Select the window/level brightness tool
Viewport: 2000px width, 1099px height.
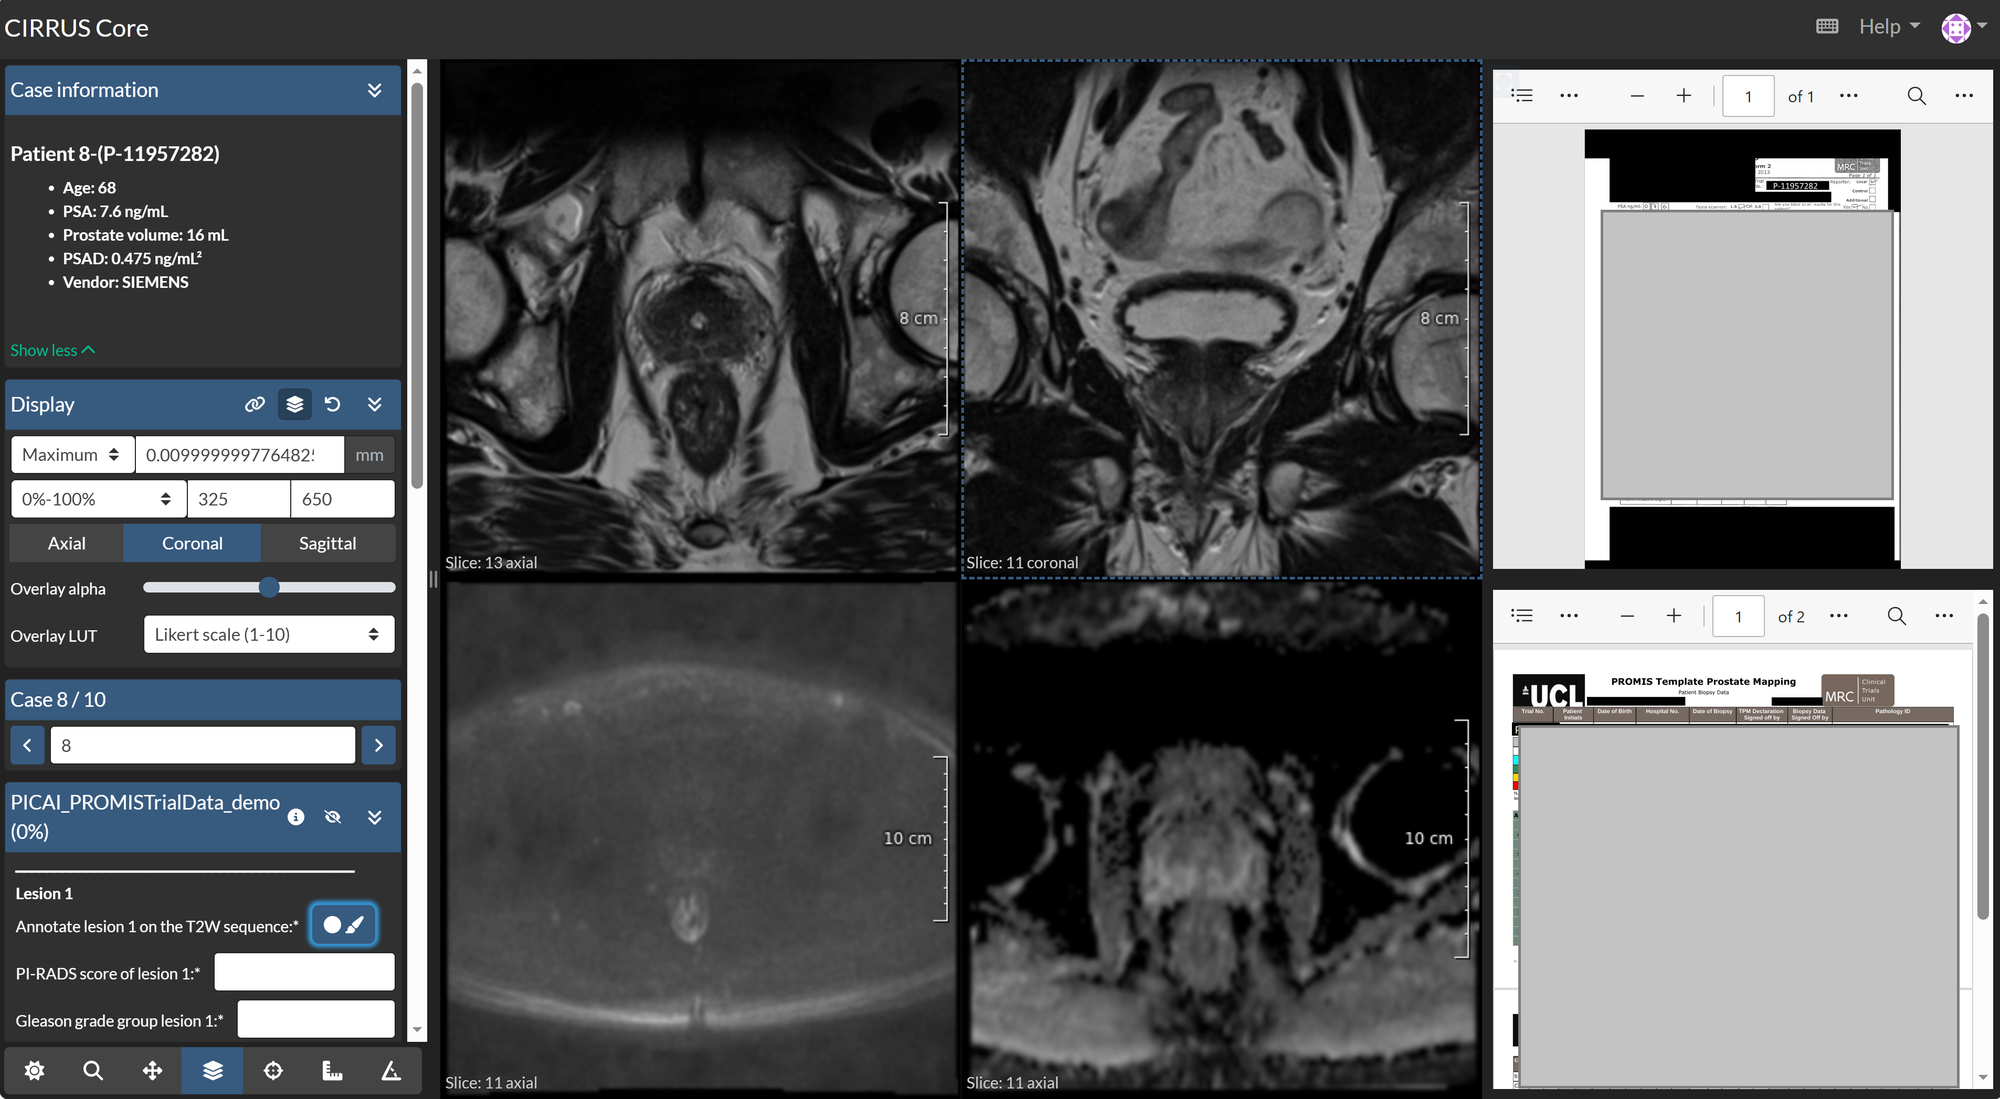pyautogui.click(x=34, y=1071)
